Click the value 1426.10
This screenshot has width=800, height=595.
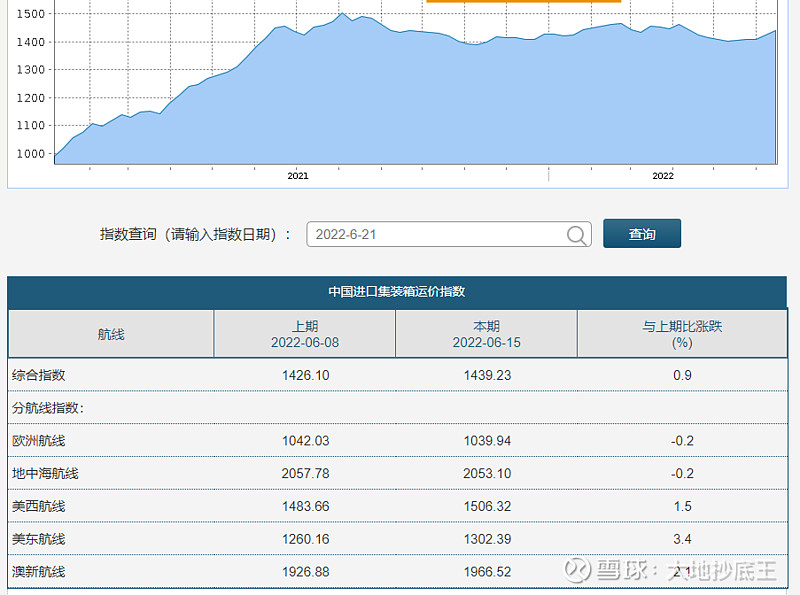pos(306,375)
